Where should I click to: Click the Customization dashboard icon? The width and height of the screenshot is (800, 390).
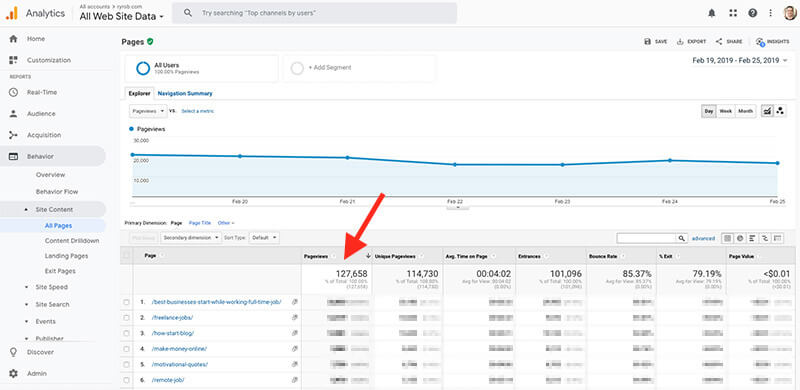tap(13, 60)
